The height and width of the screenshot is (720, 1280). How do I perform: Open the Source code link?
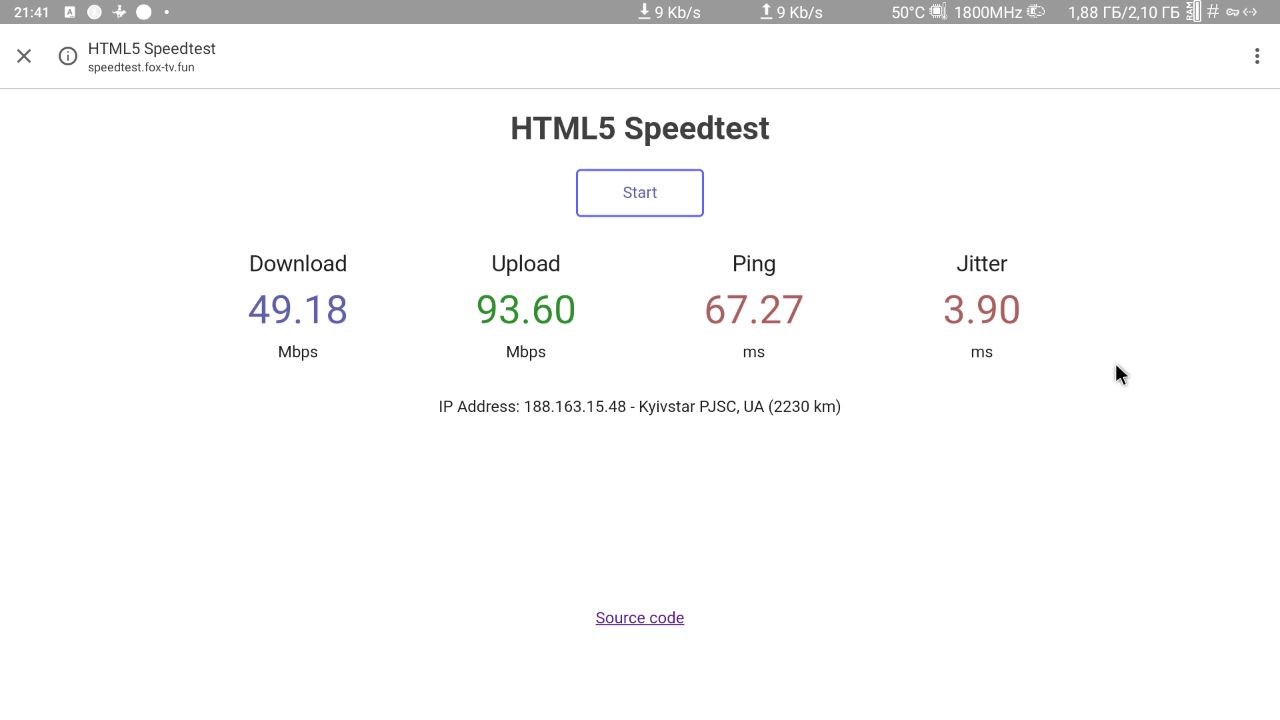pyautogui.click(x=640, y=618)
